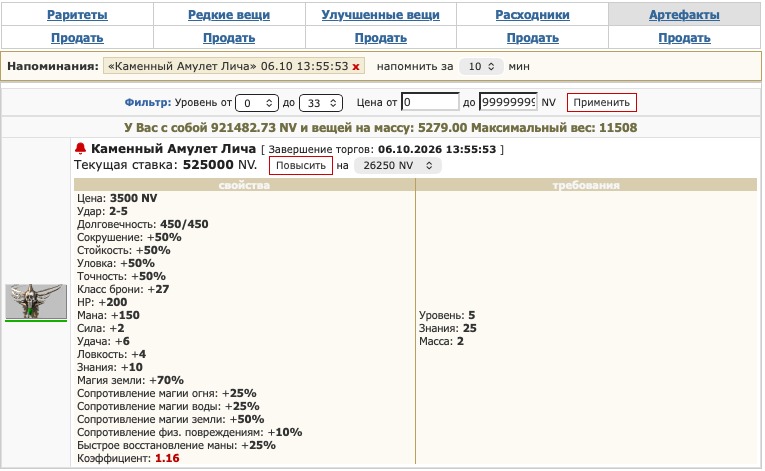This screenshot has width=765, height=471.
Task: Open the Редкие вещи tab
Action: coord(229,15)
